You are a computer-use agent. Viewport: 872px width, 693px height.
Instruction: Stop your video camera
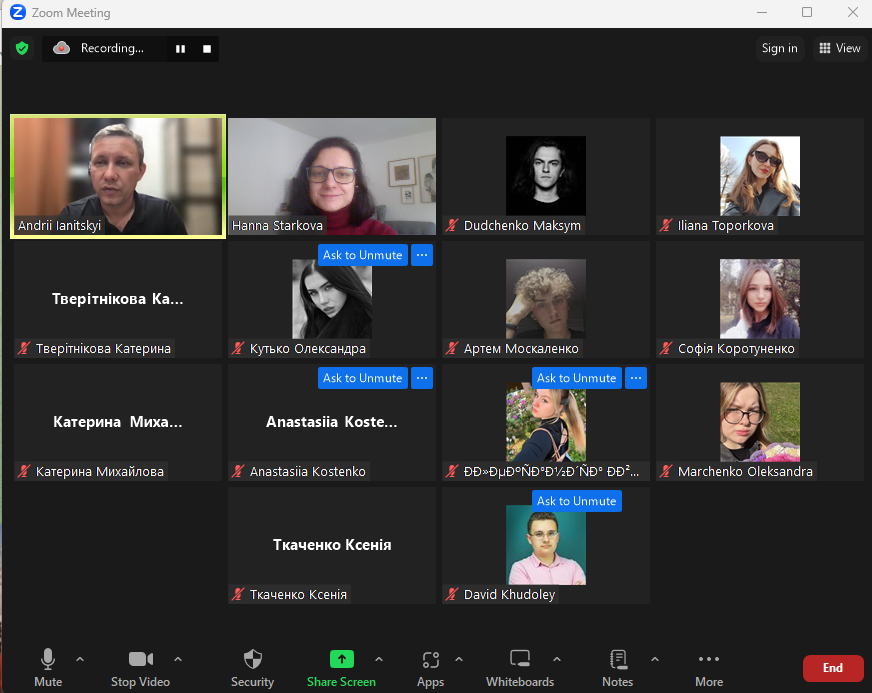pos(141,666)
